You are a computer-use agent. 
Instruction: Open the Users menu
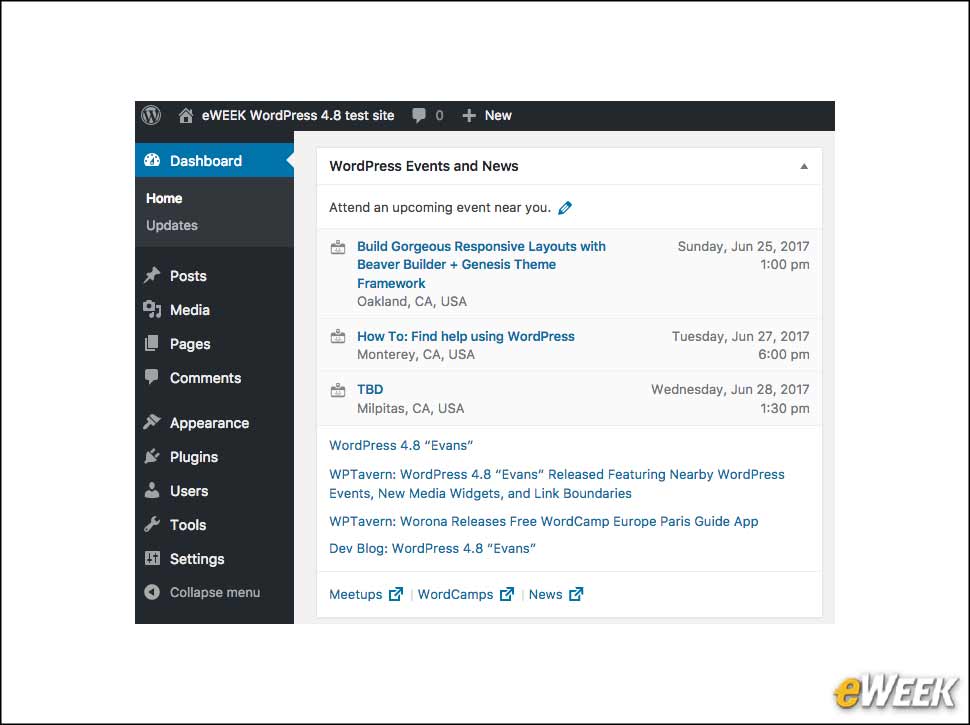click(x=189, y=491)
